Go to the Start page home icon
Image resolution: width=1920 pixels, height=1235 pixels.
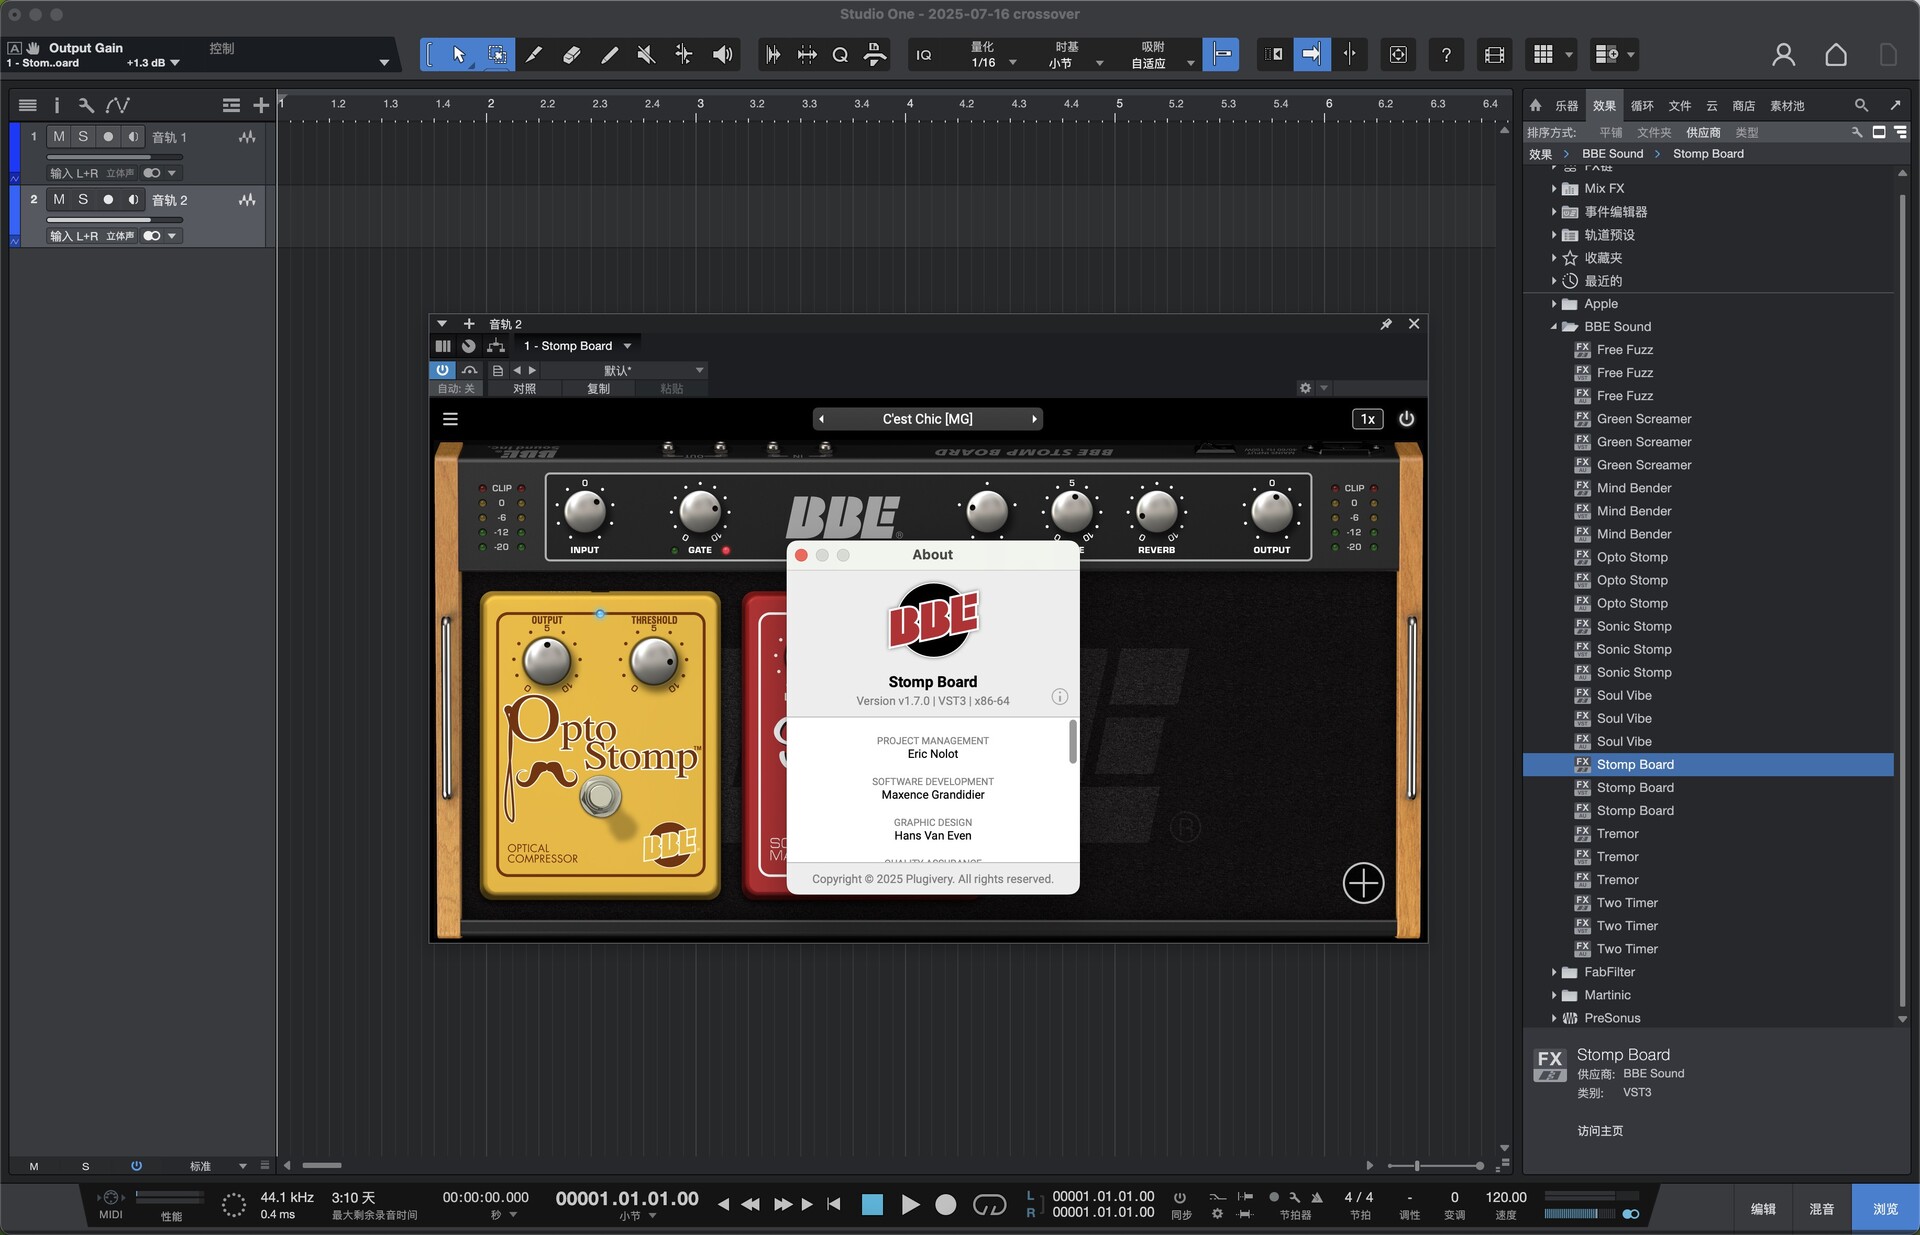click(x=1836, y=55)
